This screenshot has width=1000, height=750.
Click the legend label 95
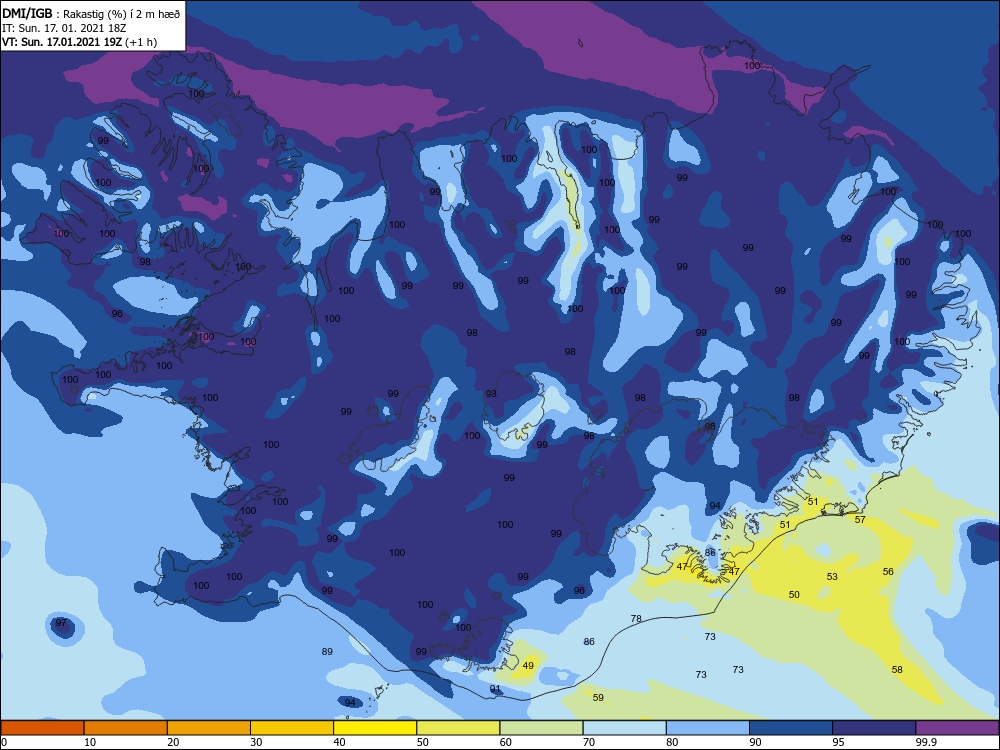point(839,742)
